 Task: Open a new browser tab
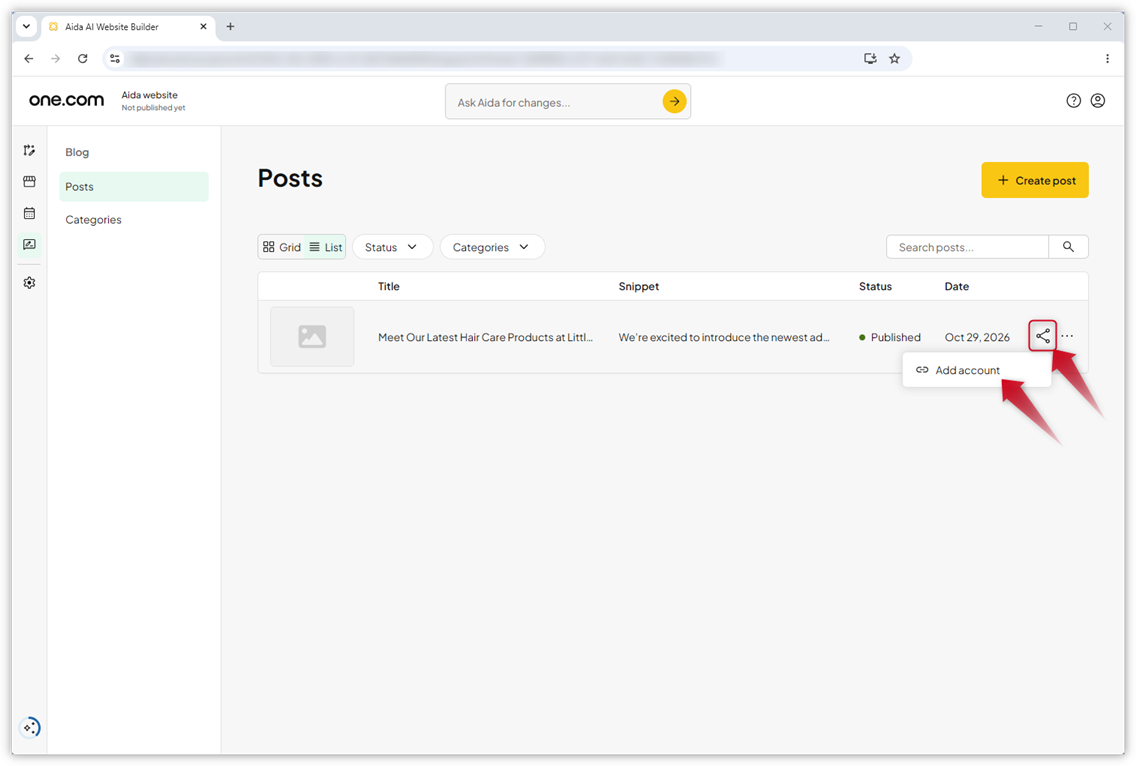tap(230, 27)
